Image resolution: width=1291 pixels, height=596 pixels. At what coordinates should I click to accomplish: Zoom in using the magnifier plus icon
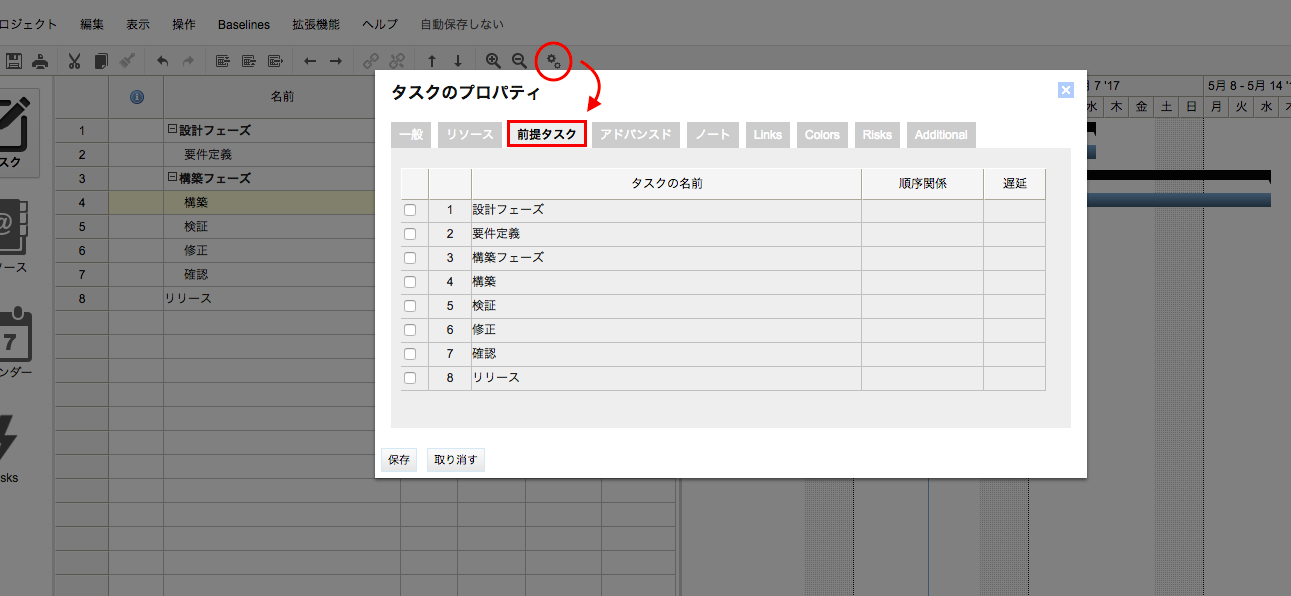click(493, 60)
